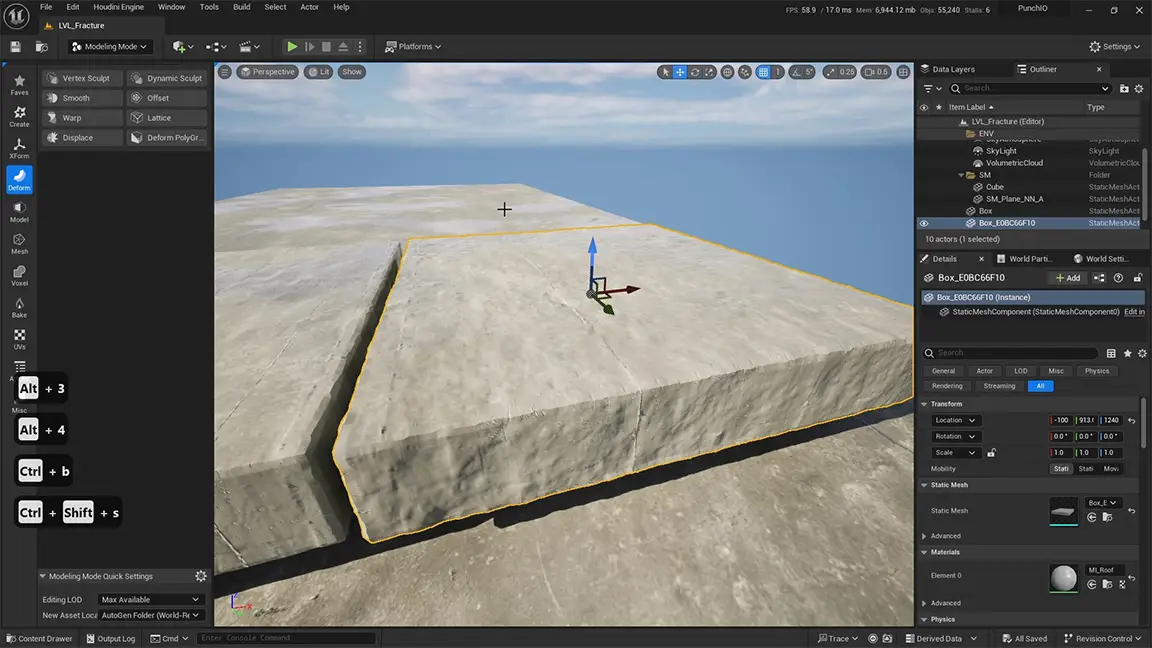Click the green Play button in toolbar

[x=292, y=46]
